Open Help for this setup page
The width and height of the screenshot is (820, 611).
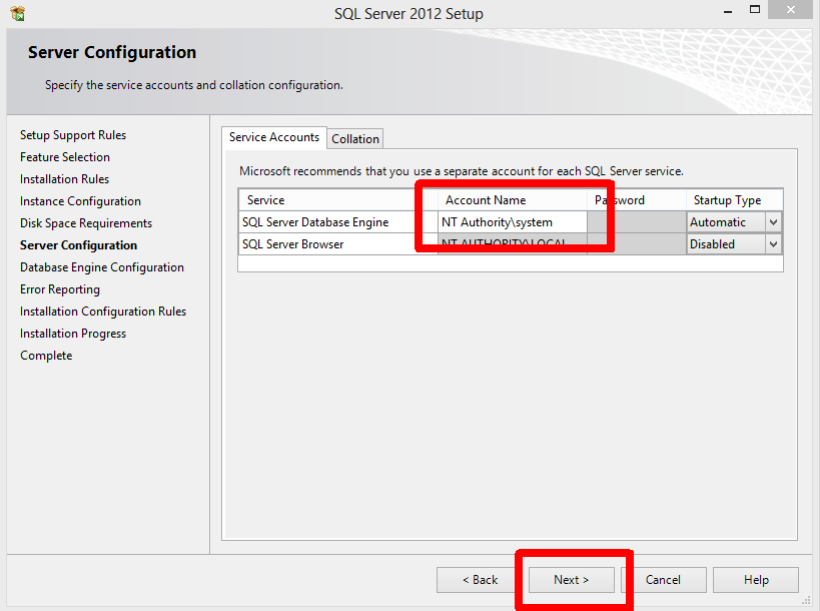pyautogui.click(x=756, y=580)
